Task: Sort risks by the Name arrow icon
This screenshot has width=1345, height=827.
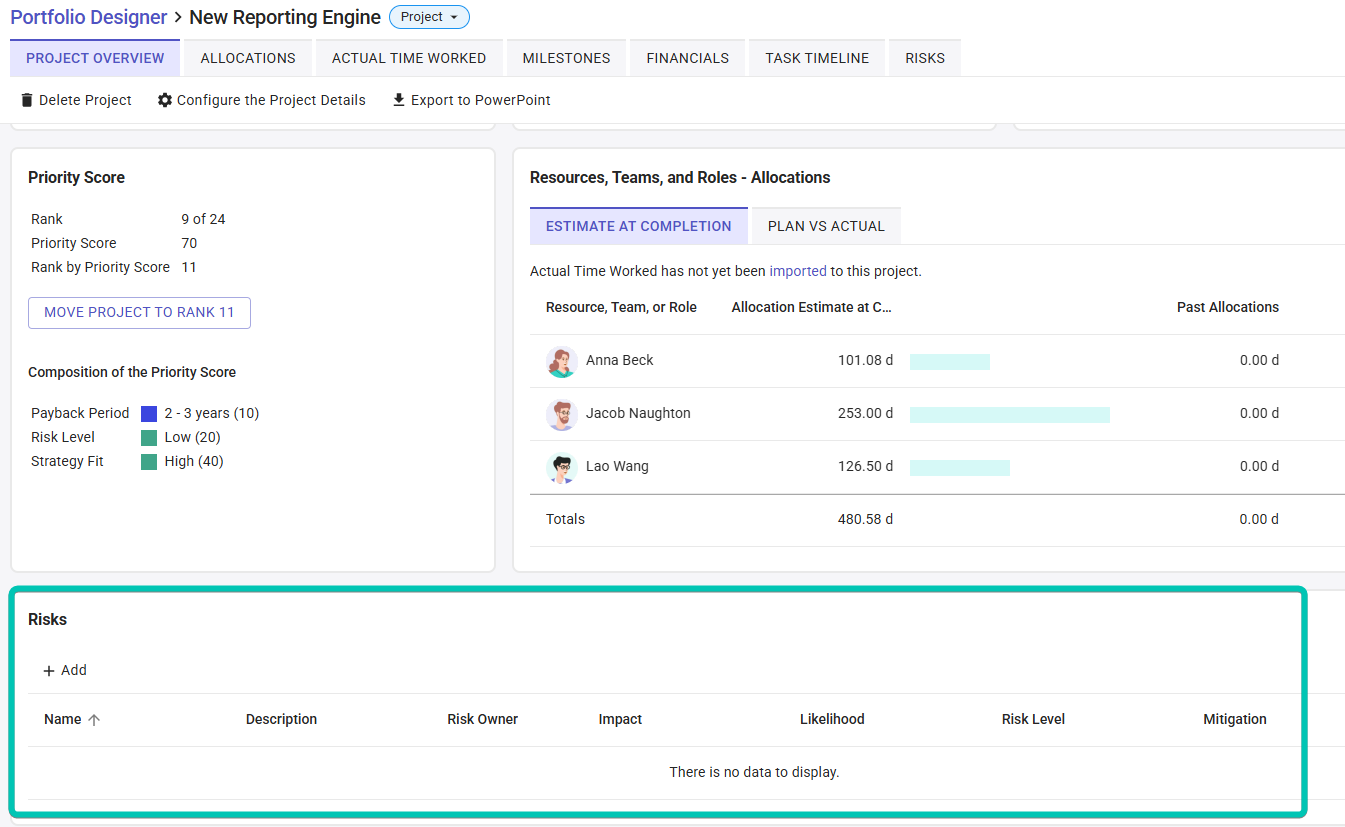Action: tap(94, 720)
